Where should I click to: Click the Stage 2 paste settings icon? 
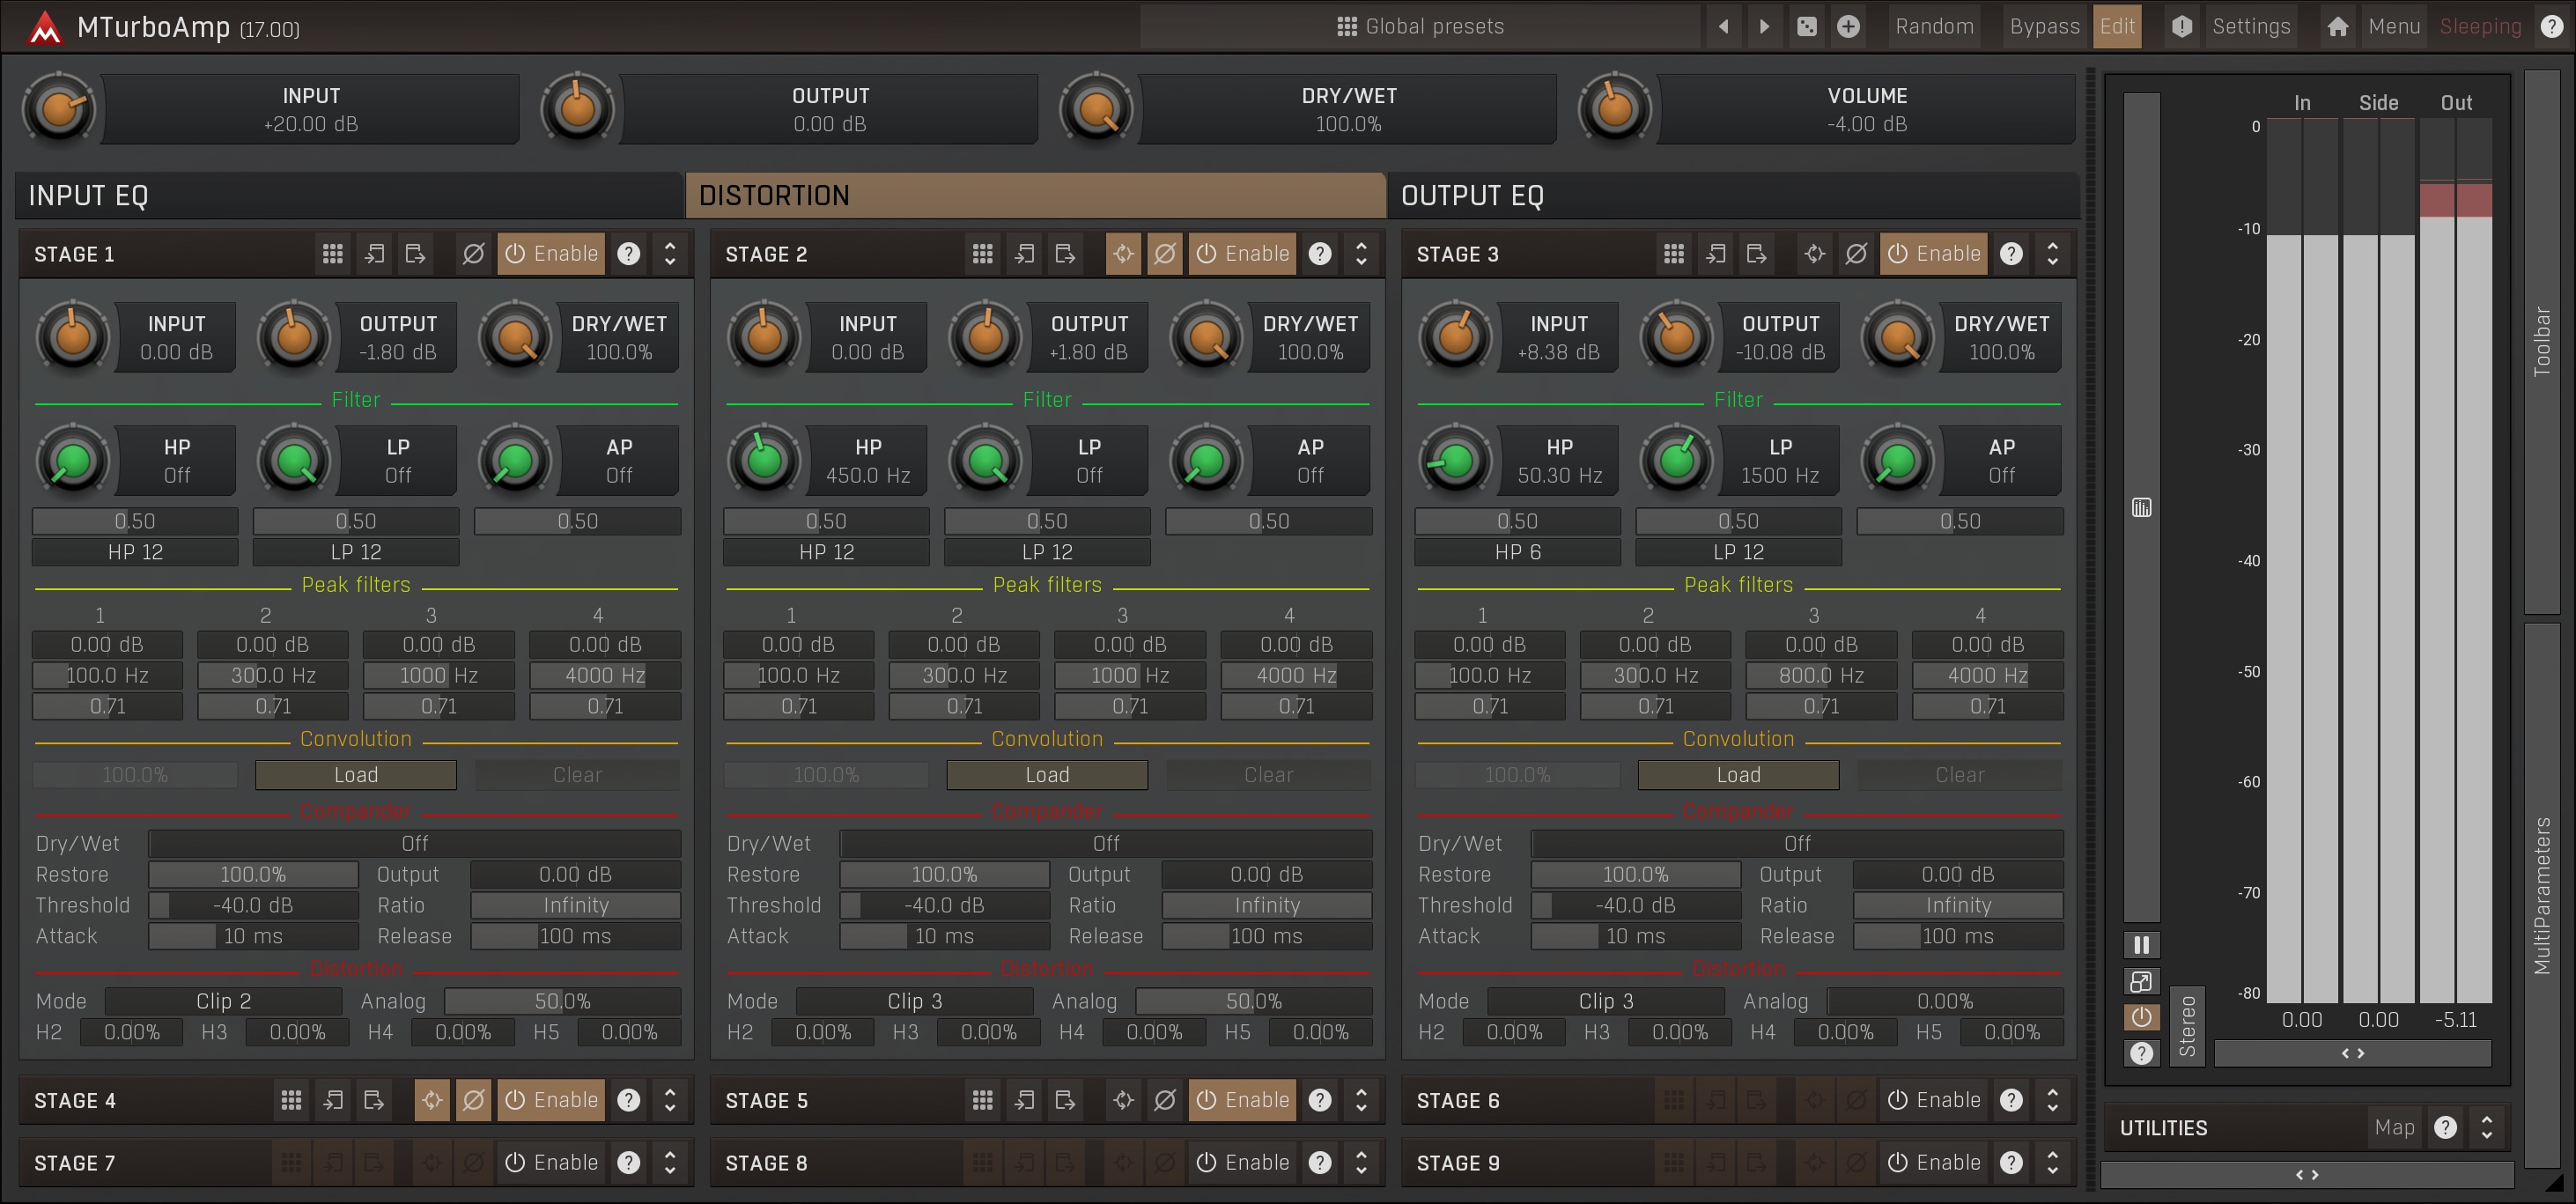[1066, 254]
